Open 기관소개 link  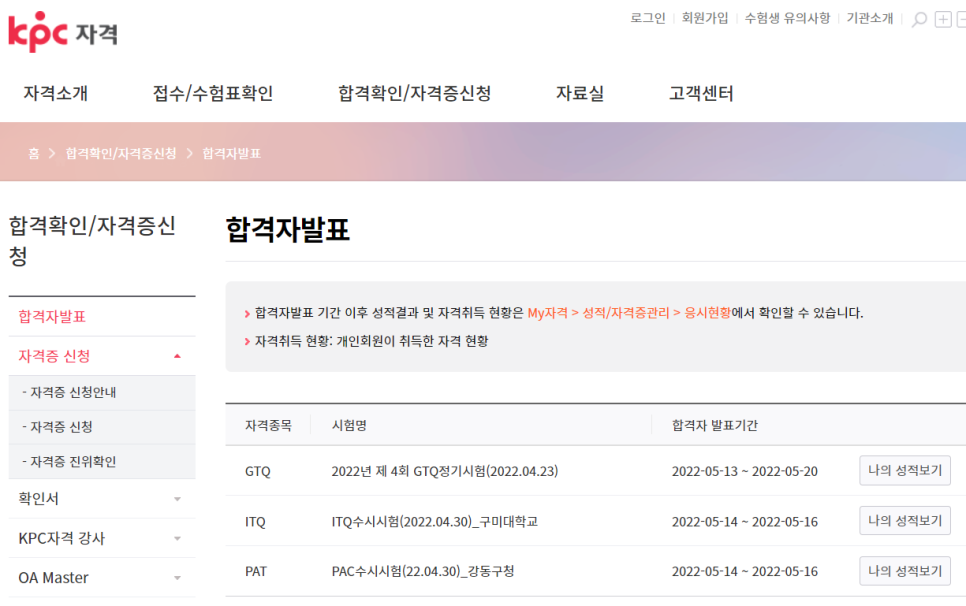869,18
